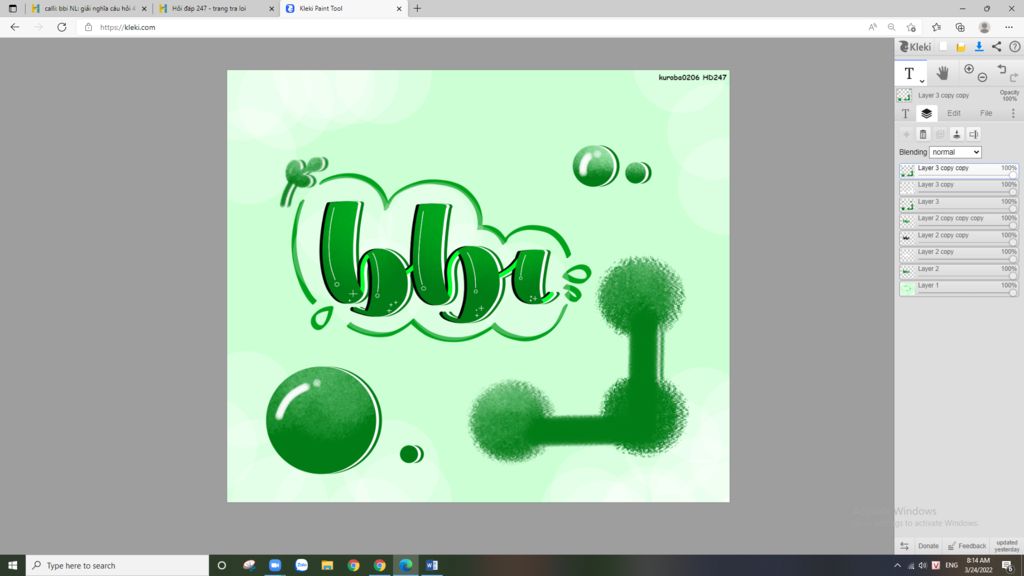
Task: Select the 'Layer 3 copy copy' layer row
Action: click(x=959, y=170)
